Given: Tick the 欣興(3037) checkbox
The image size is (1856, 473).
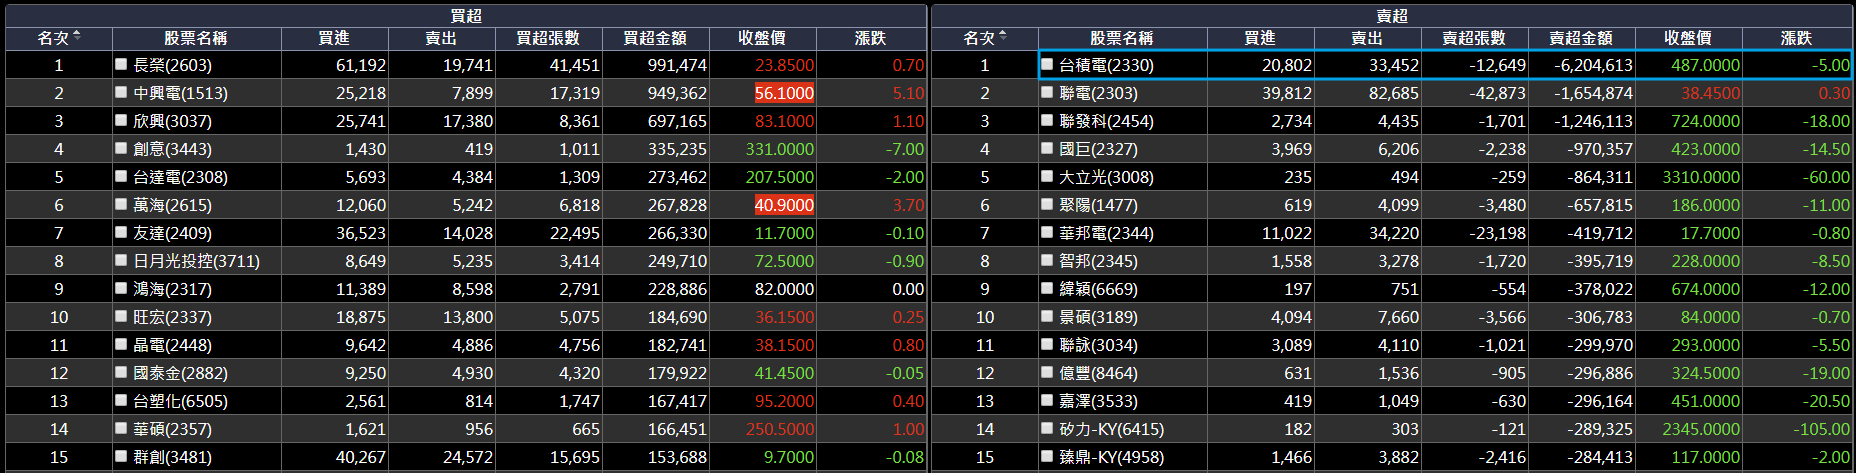Looking at the screenshot, I should [121, 120].
